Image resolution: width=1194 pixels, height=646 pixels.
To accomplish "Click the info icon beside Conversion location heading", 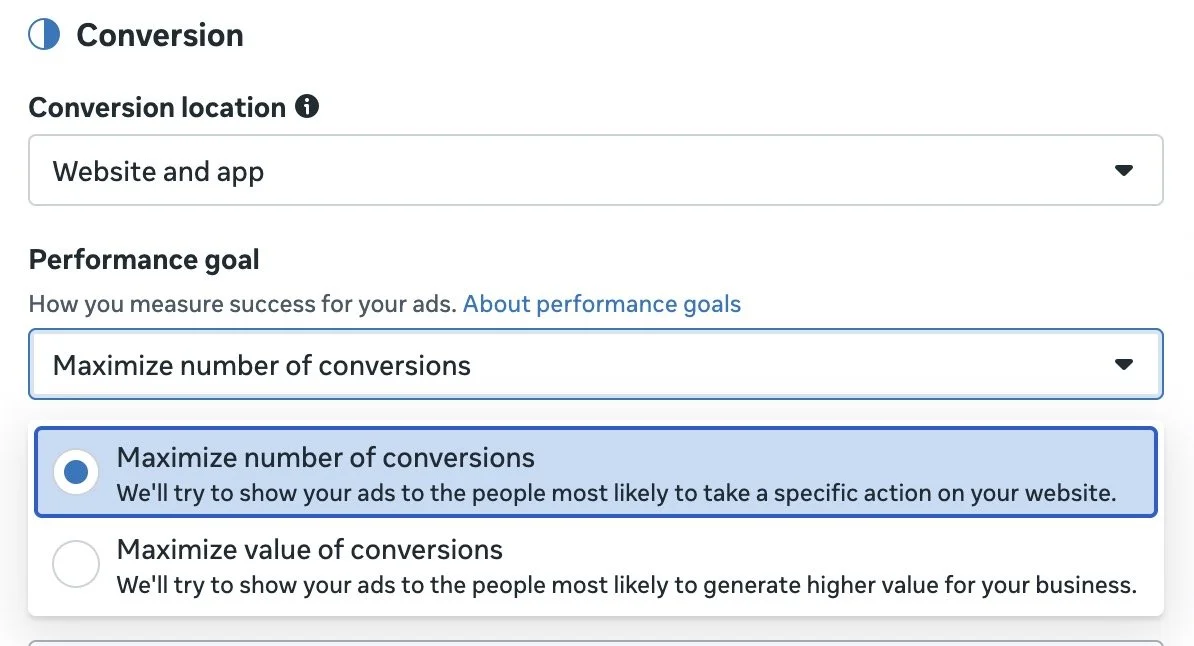I will click(x=308, y=106).
